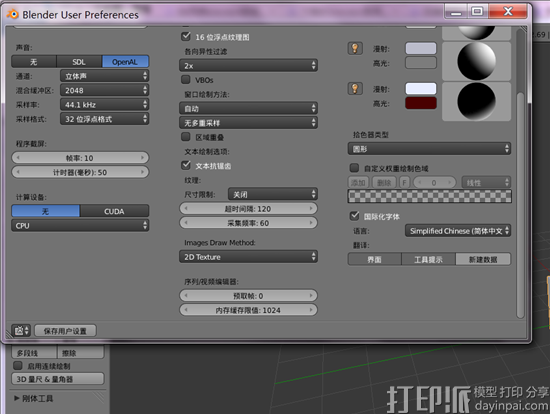Toggle the 工具提示 translation button
Image resolution: width=550 pixels, height=414 pixels.
tap(428, 259)
